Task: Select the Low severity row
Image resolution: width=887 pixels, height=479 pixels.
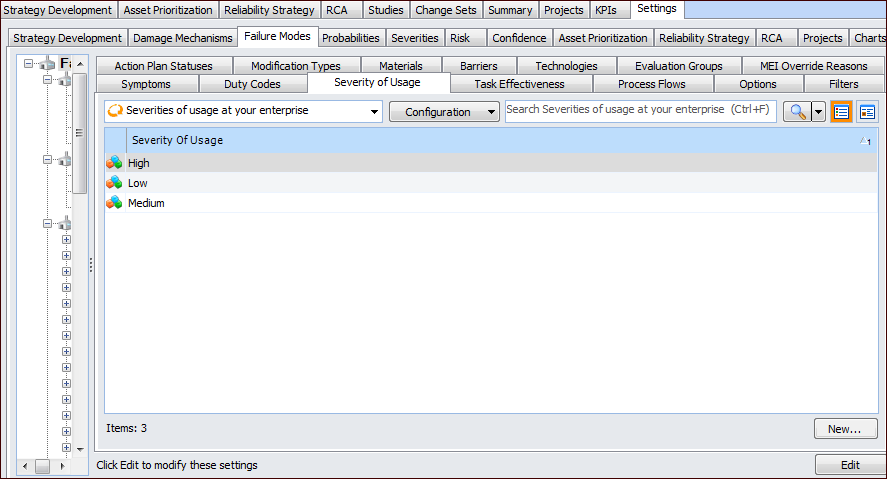Action: pos(491,183)
